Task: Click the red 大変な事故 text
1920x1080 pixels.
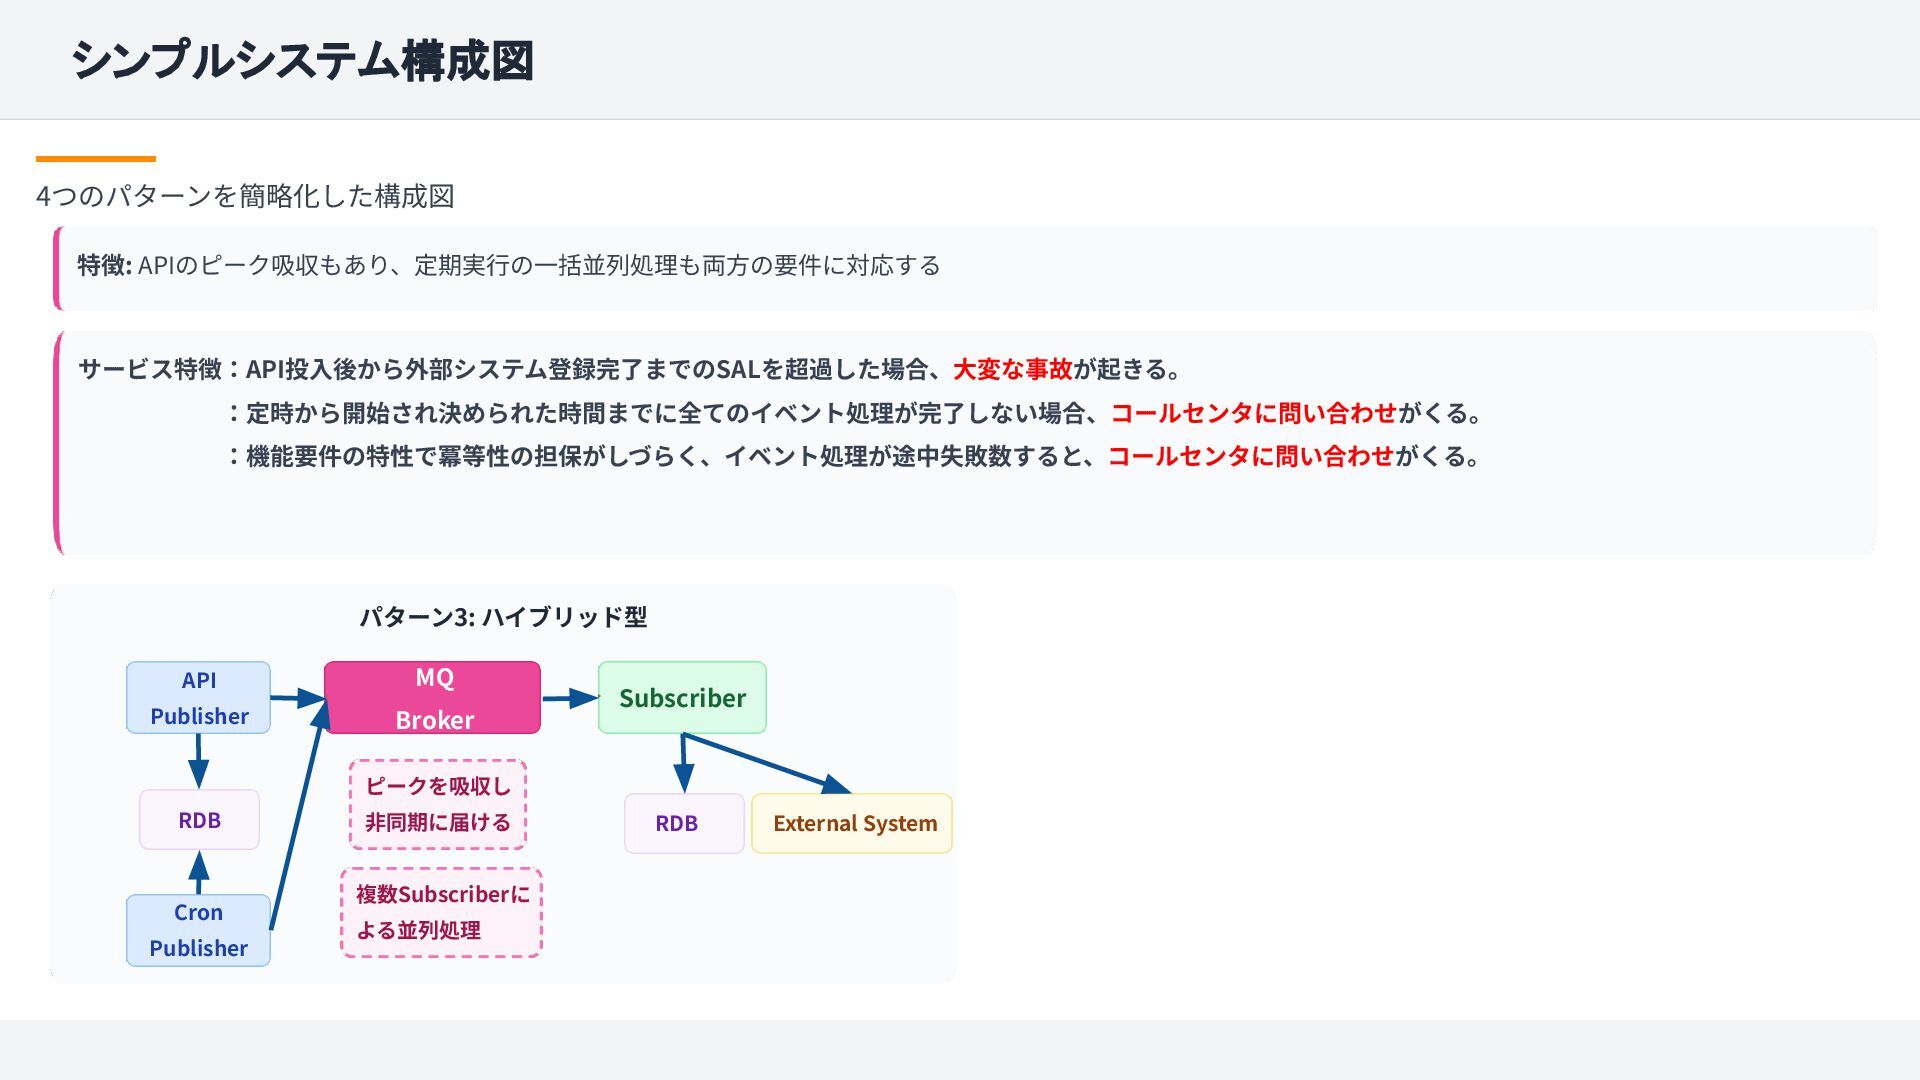Action: 1012,369
